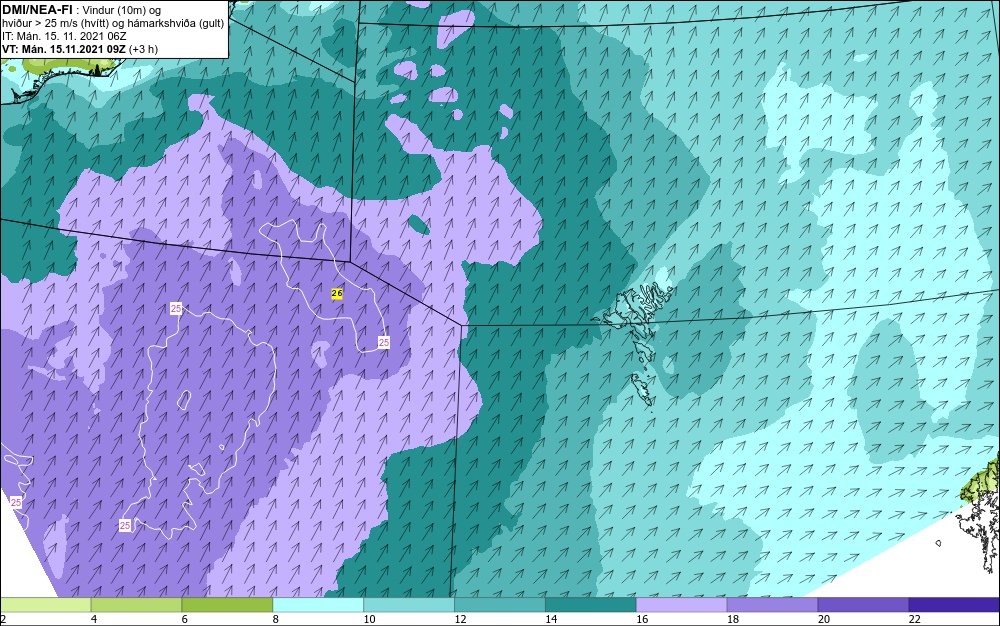Select the violet 20–22 legend swatch
The image size is (1000, 626).
tap(864, 605)
